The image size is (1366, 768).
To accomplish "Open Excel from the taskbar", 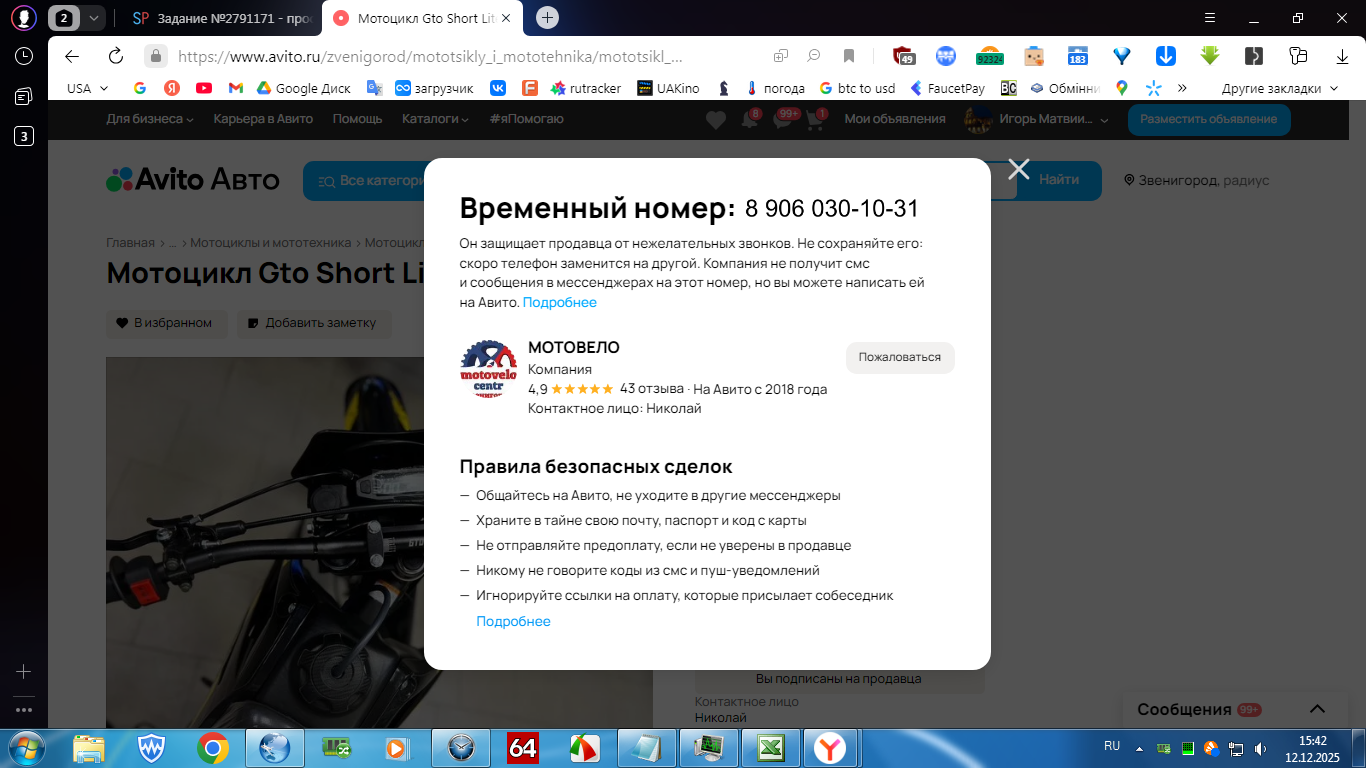I will pyautogui.click(x=769, y=748).
